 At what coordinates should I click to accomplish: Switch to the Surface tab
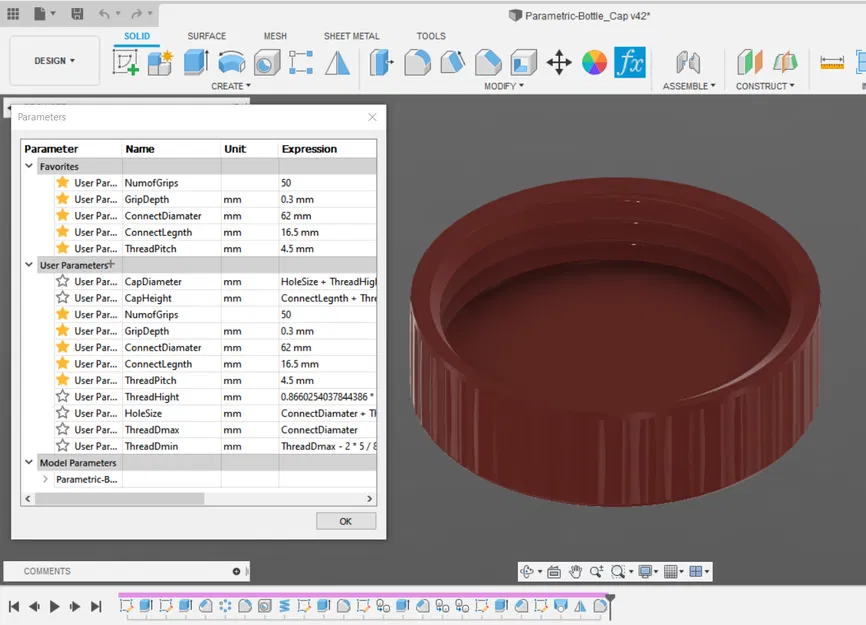tap(207, 36)
